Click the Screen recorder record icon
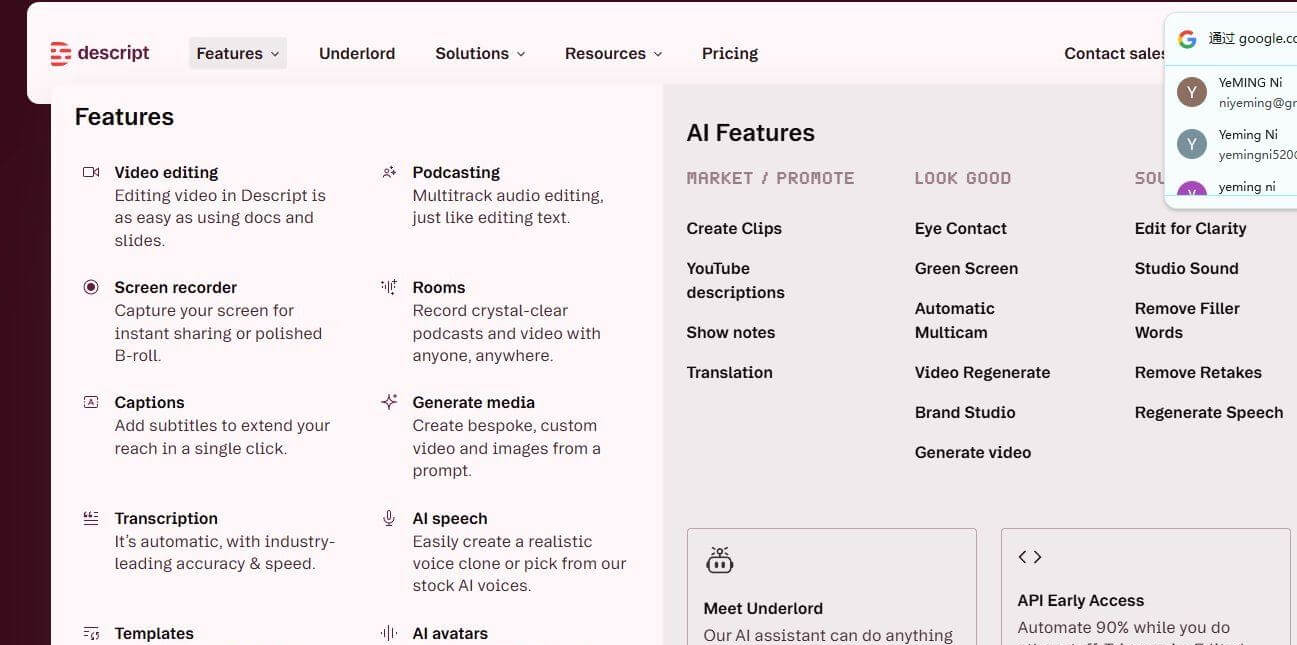This screenshot has height=645, width=1297. click(x=91, y=287)
